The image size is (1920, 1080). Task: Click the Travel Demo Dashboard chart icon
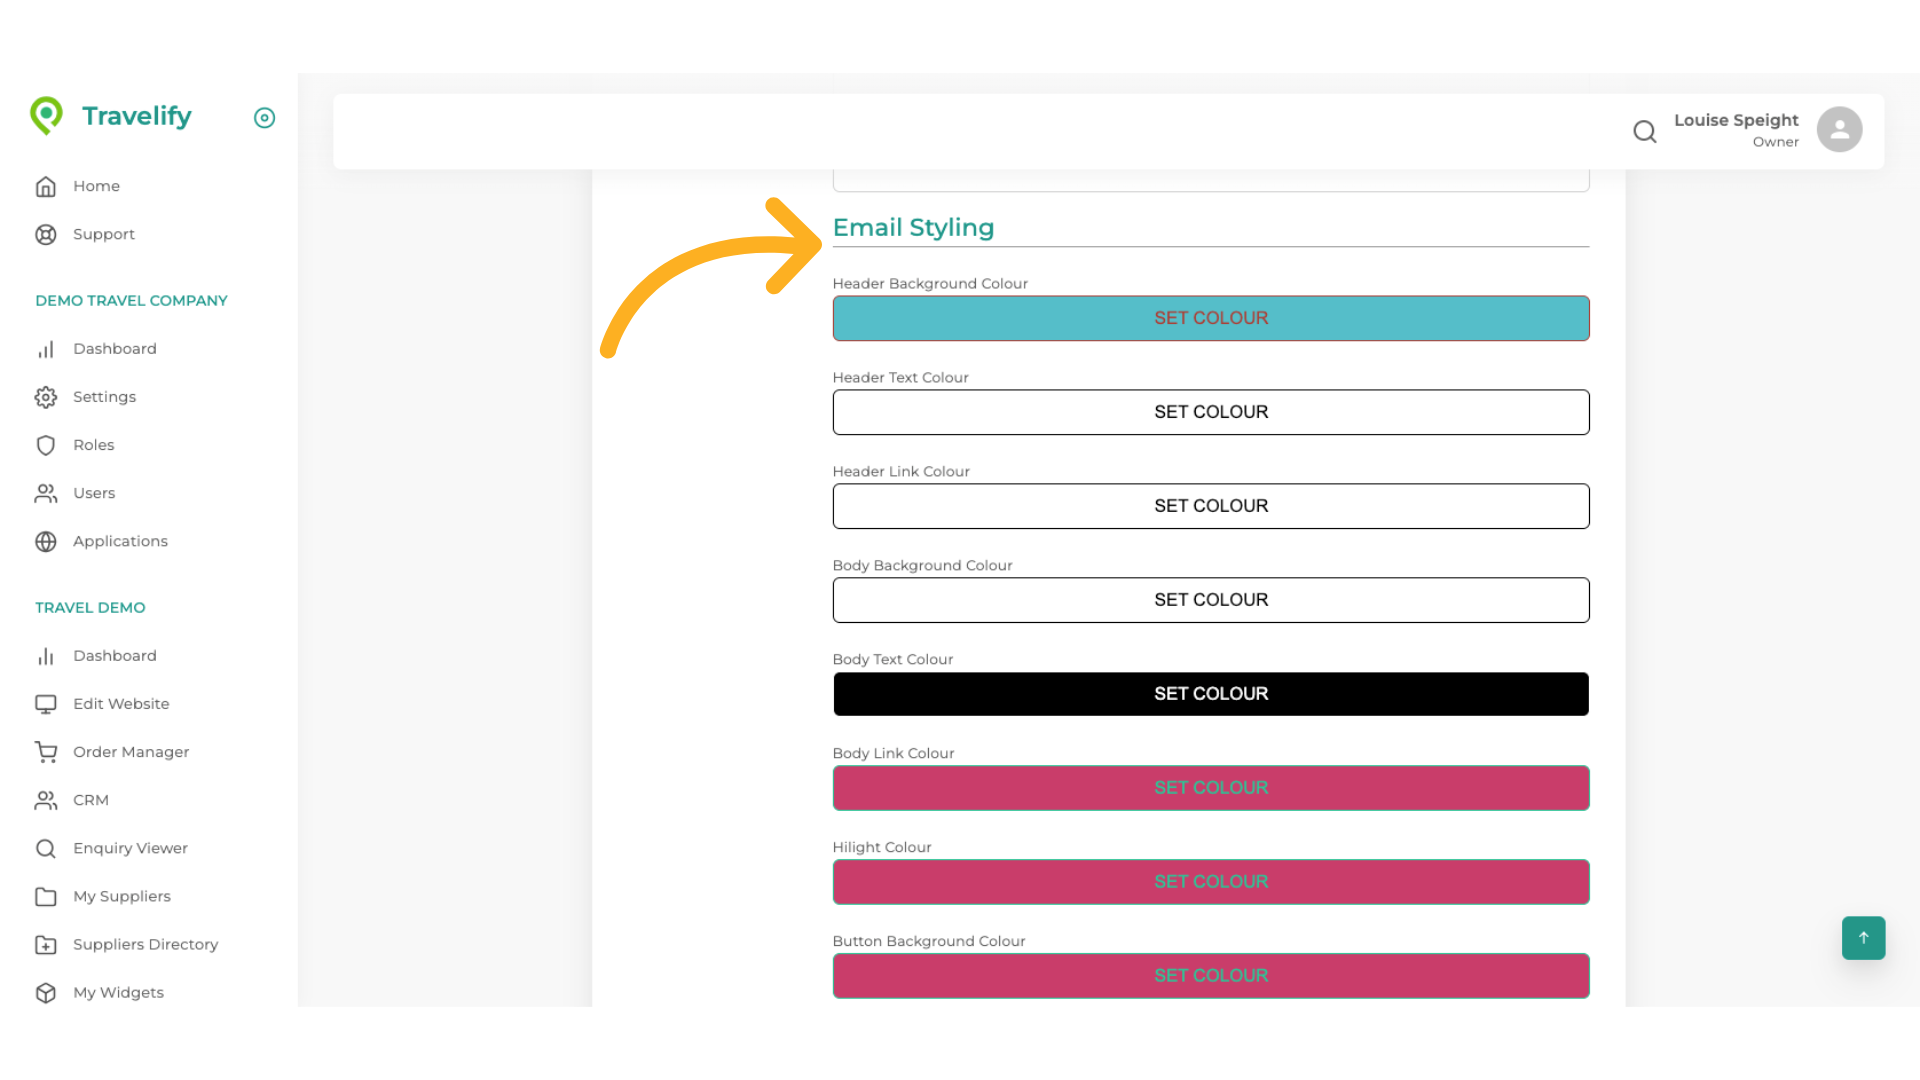coord(46,656)
